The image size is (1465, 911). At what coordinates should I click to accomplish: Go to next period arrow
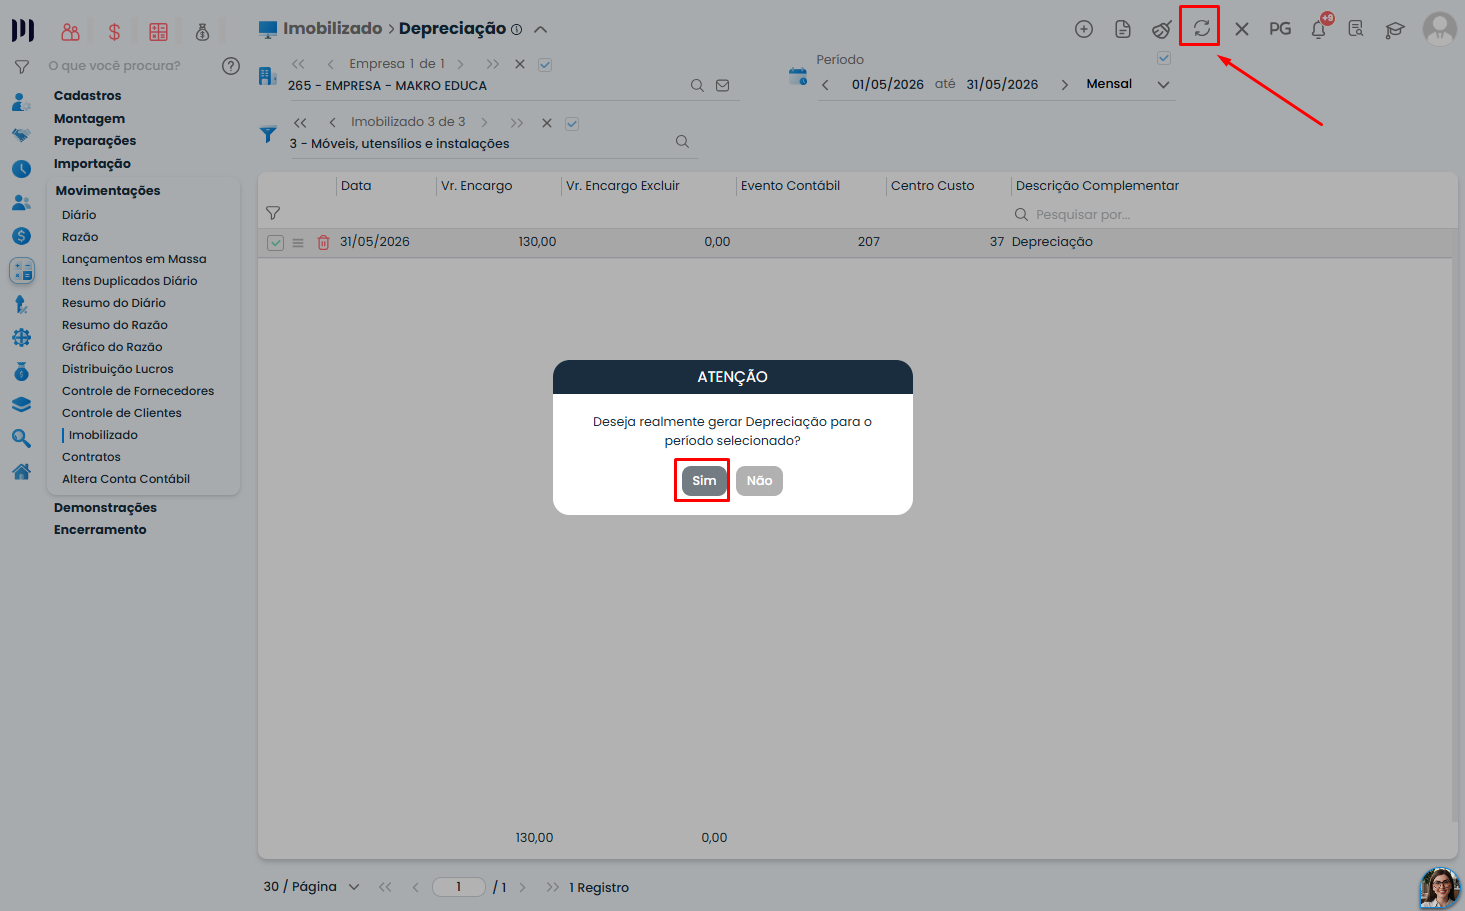coord(1064,85)
